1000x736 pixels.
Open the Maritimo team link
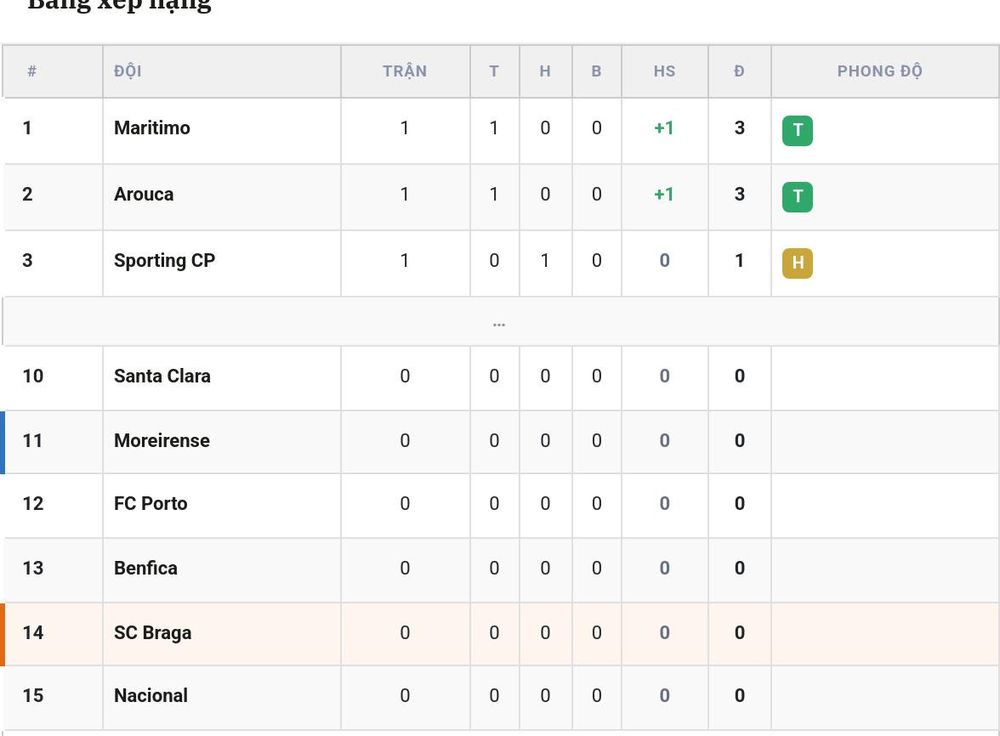(152, 128)
